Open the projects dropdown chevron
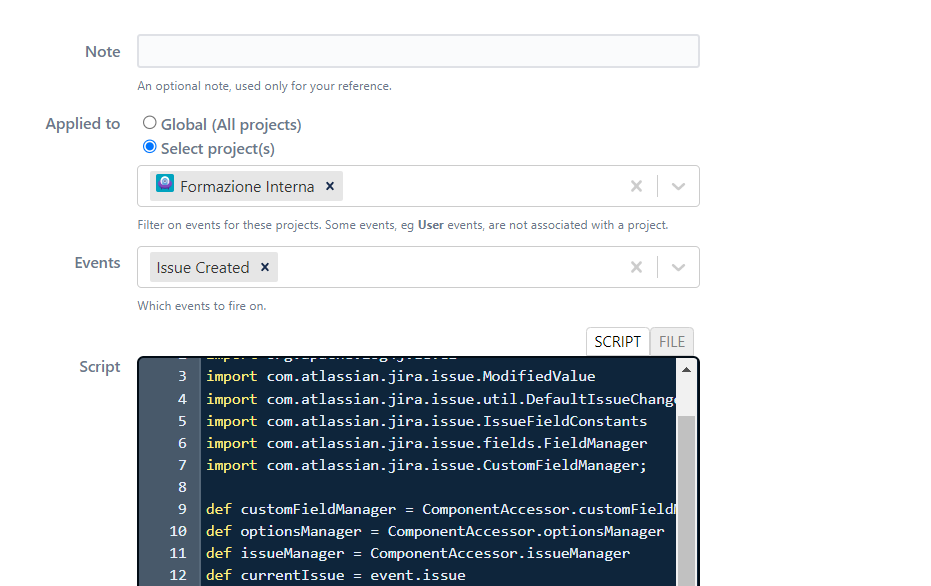Screen dimensions: 931x586 [x=678, y=186]
